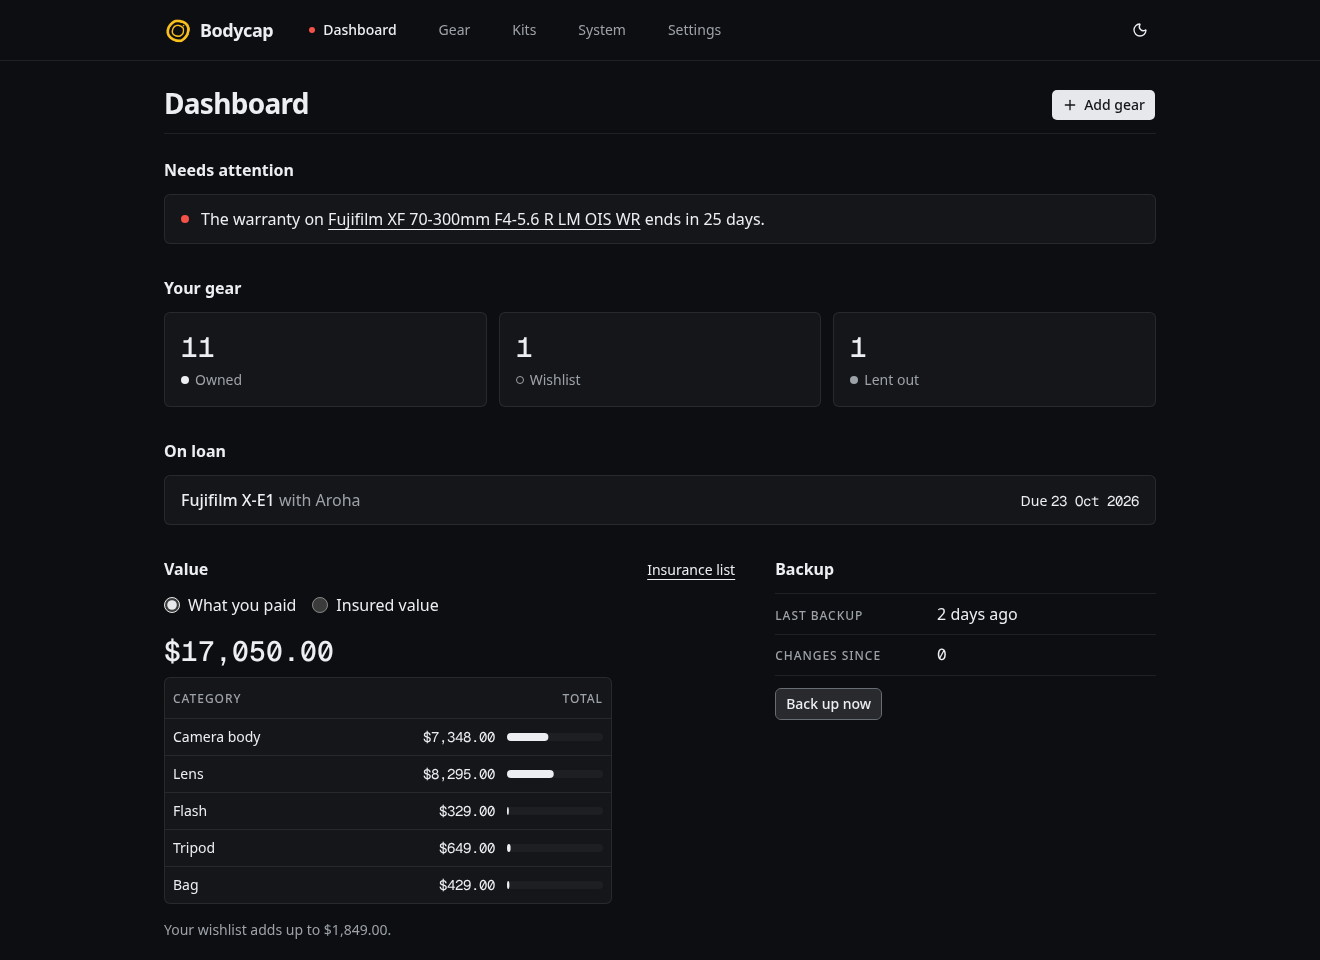This screenshot has height=960, width=1320.
Task: Go to the Gear page
Action: (454, 30)
